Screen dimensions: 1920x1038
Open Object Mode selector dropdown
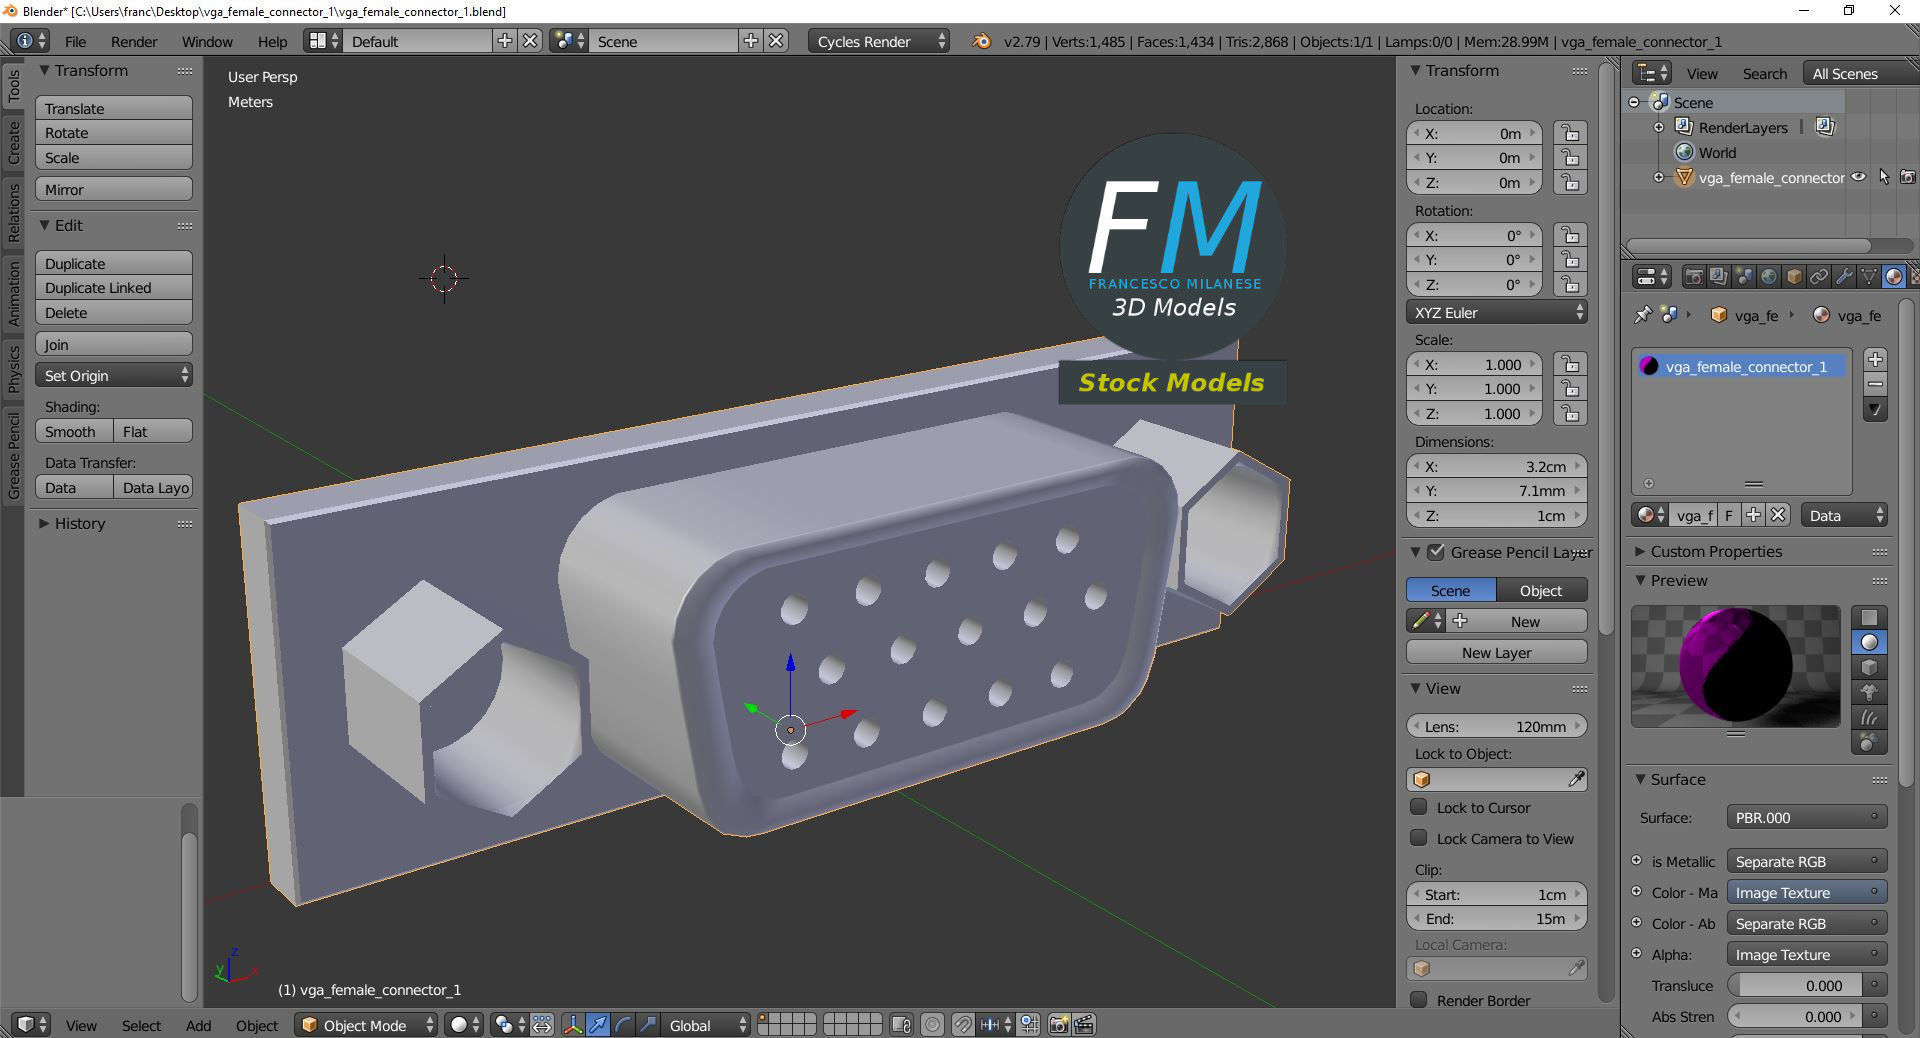click(x=366, y=1025)
